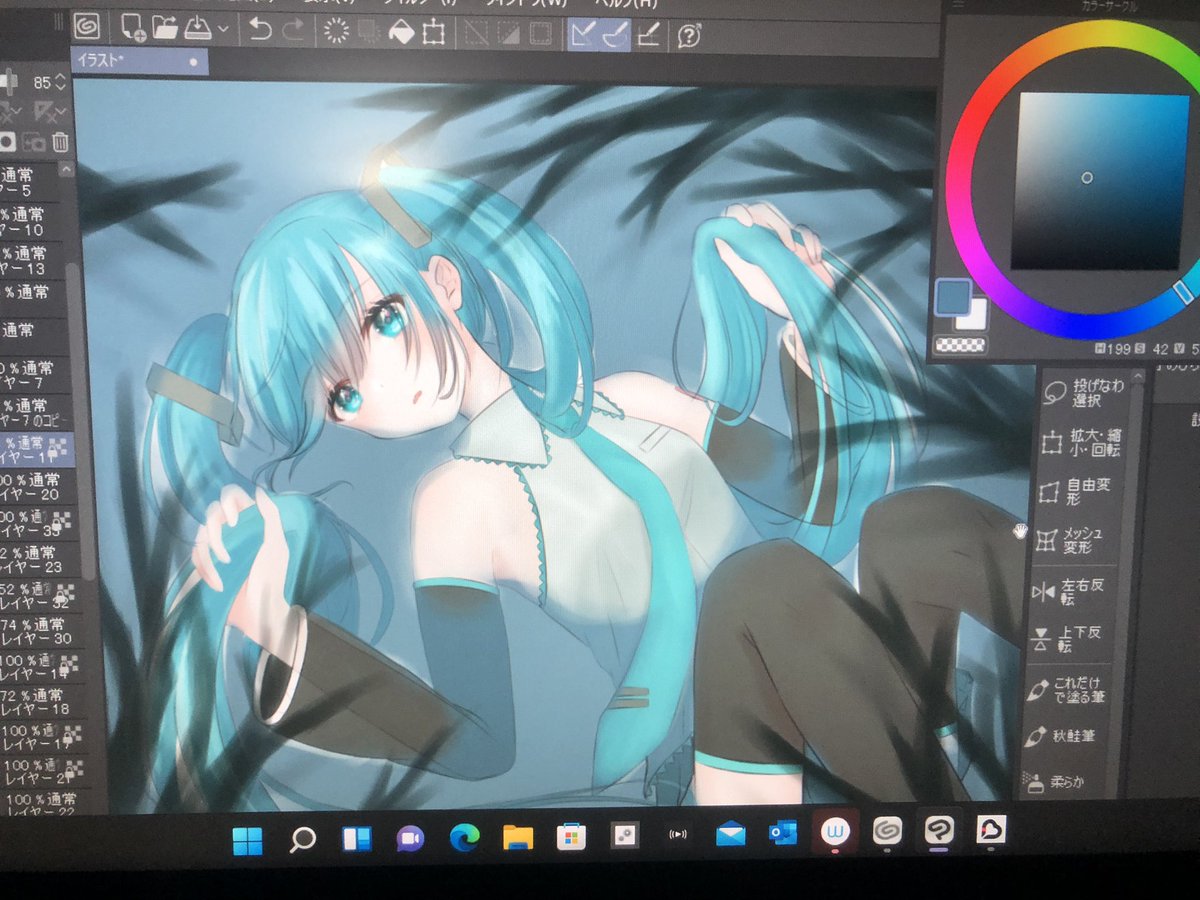
Task: Select the これだけで塗る筆 brush
Action: coord(1068,690)
